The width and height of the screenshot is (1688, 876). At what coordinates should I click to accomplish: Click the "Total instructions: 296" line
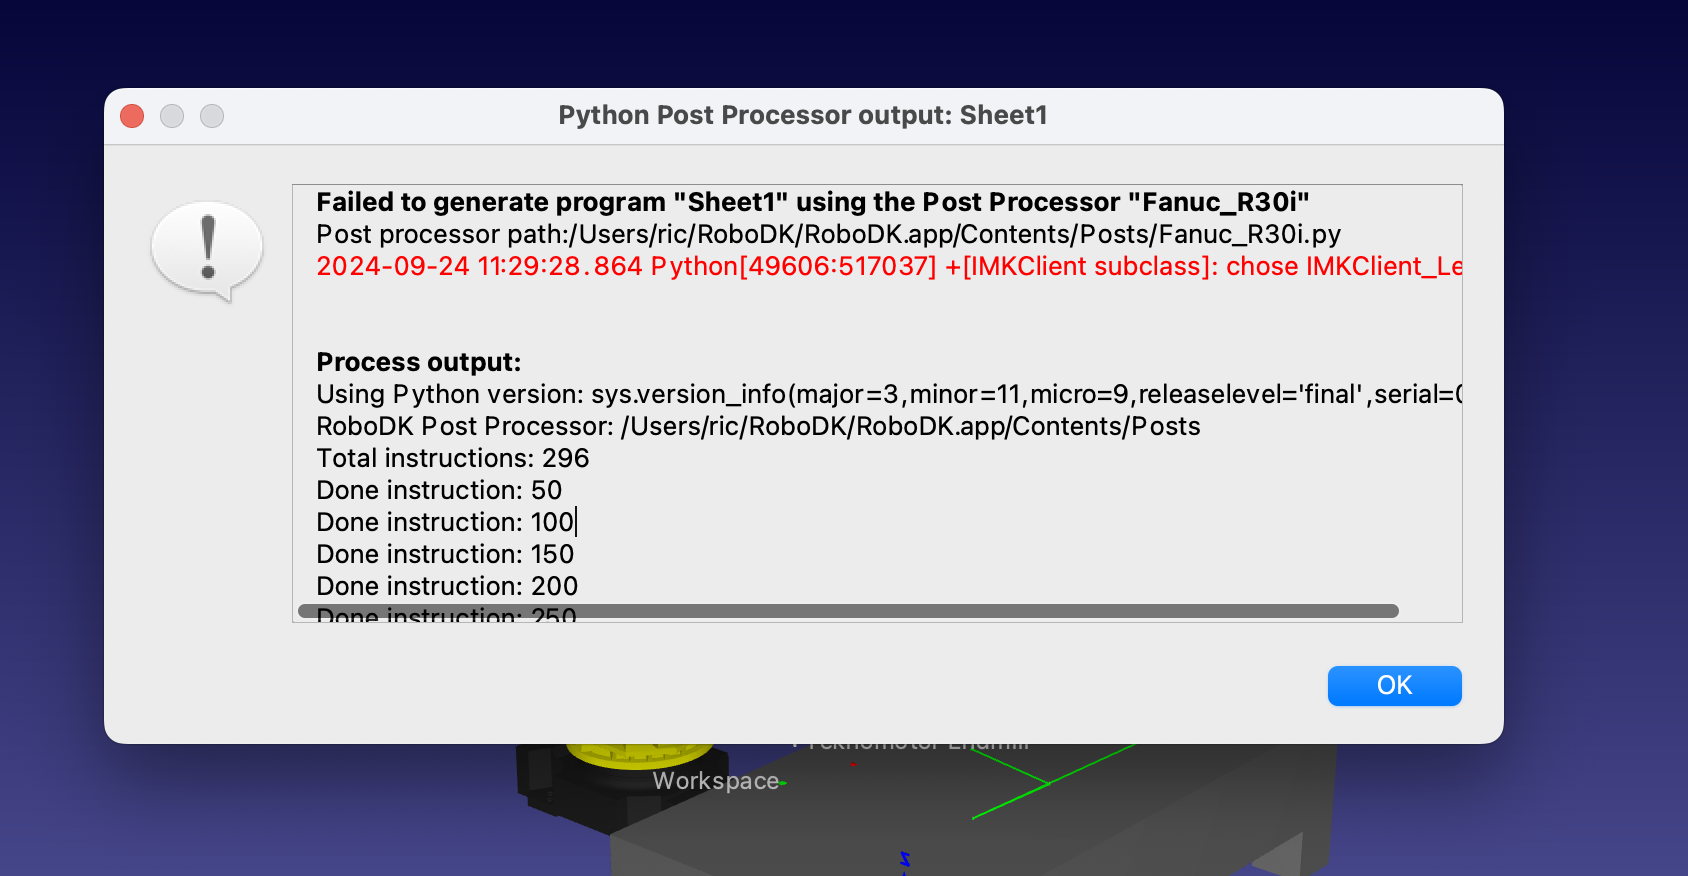pos(453,459)
